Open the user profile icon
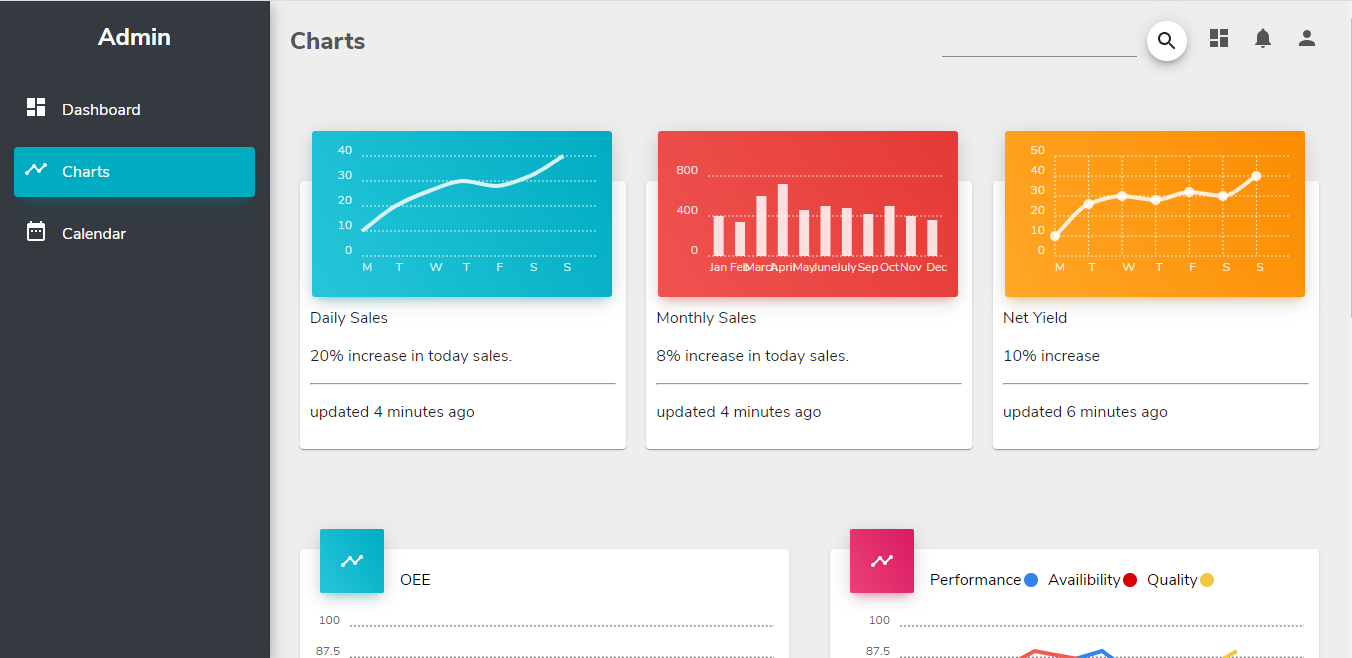 [1306, 38]
